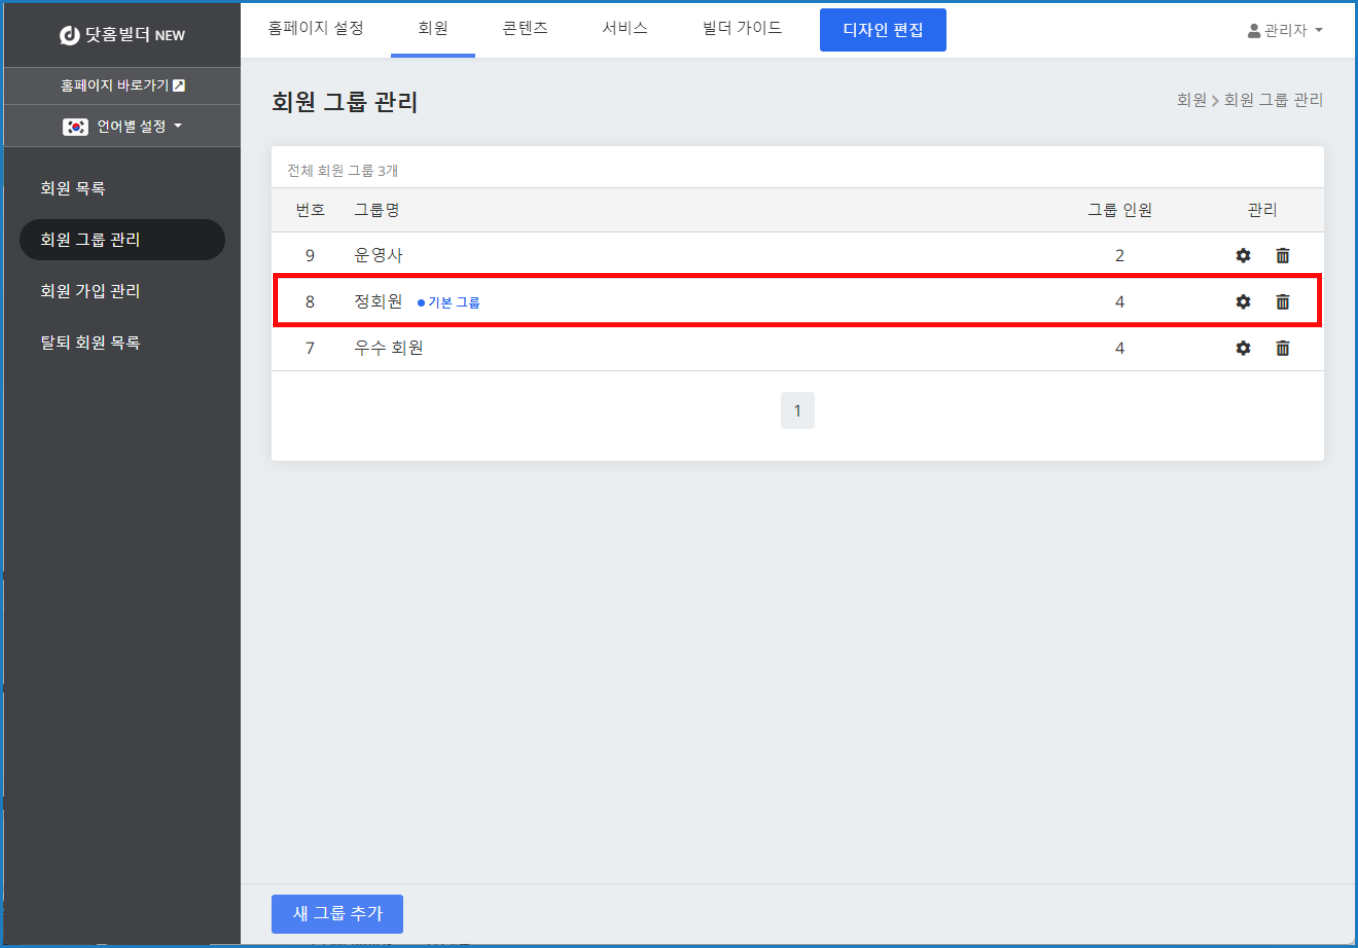This screenshot has height=948, width=1358.
Task: Go to the 서비스 menu tab
Action: 625,28
